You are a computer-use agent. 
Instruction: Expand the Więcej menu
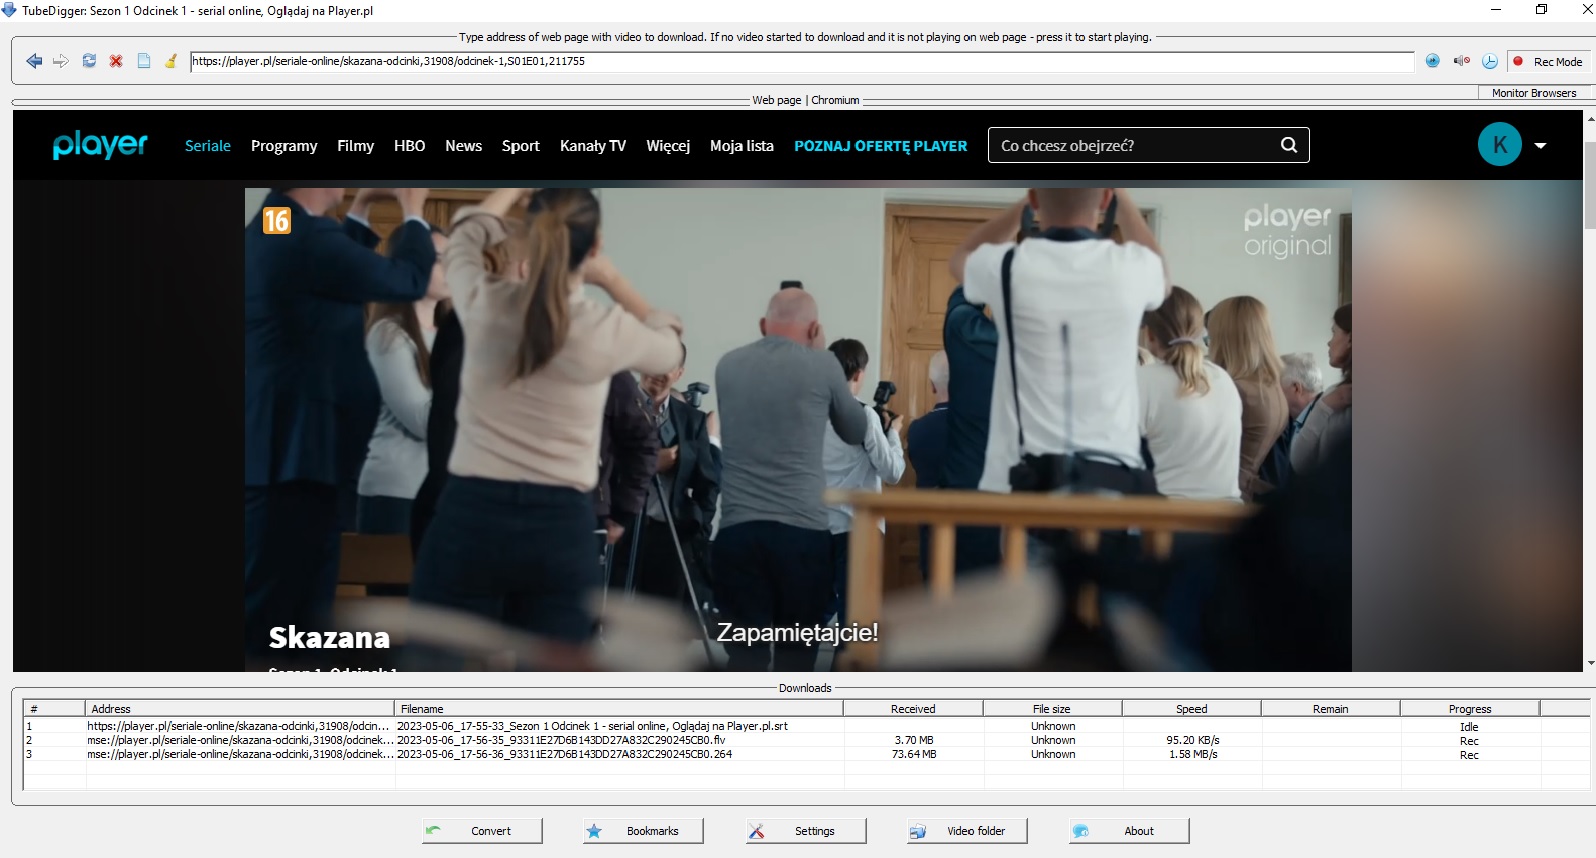(x=668, y=146)
